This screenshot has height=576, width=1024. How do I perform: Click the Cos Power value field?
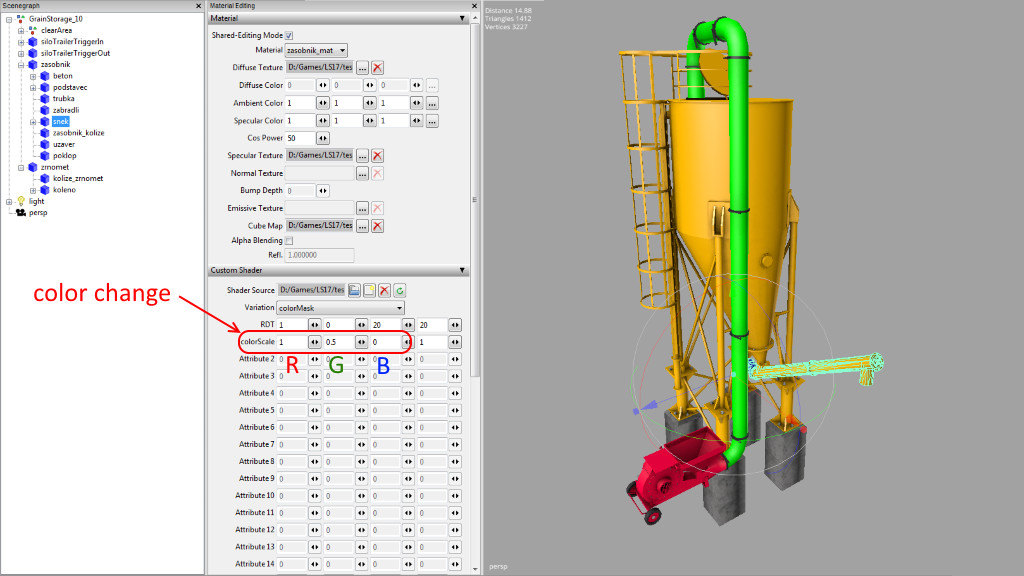point(299,138)
